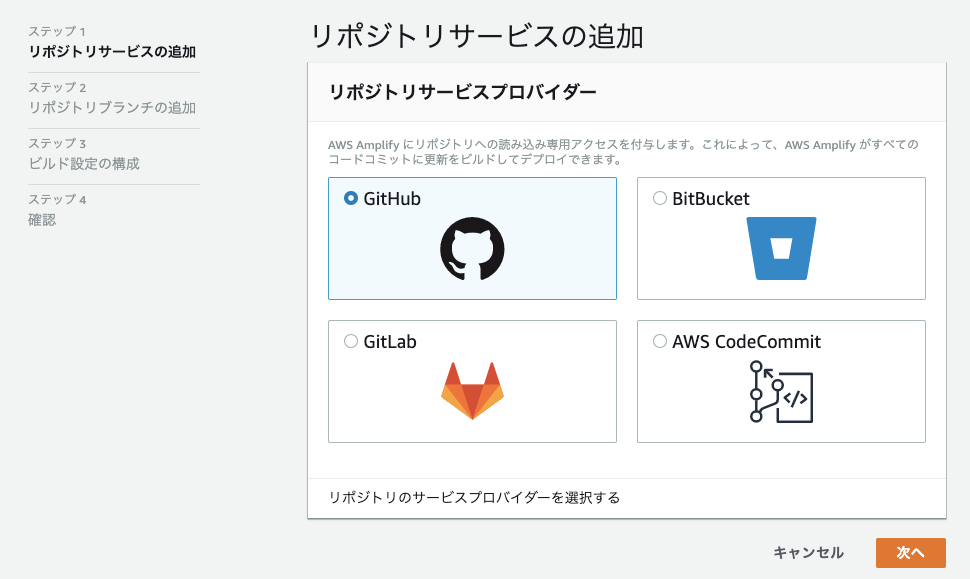The width and height of the screenshot is (970, 579).
Task: Choose the AWS CodeCommit radio option
Action: 659,341
